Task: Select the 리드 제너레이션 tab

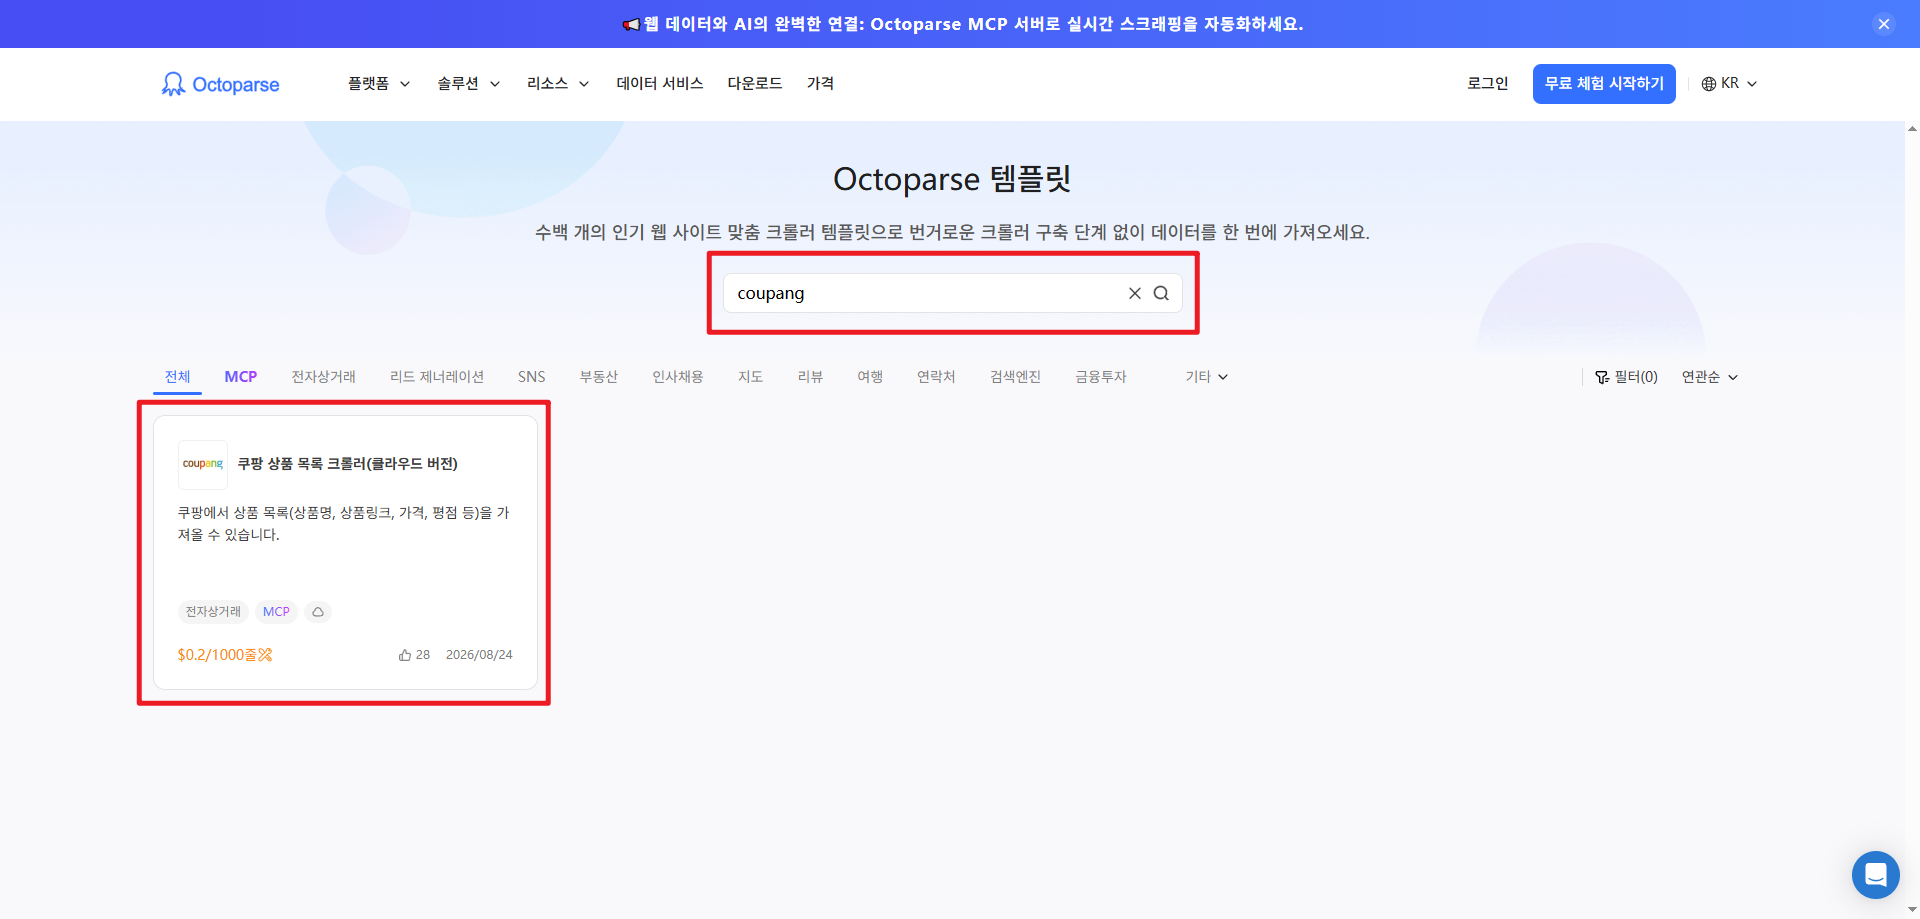Action: (x=437, y=377)
